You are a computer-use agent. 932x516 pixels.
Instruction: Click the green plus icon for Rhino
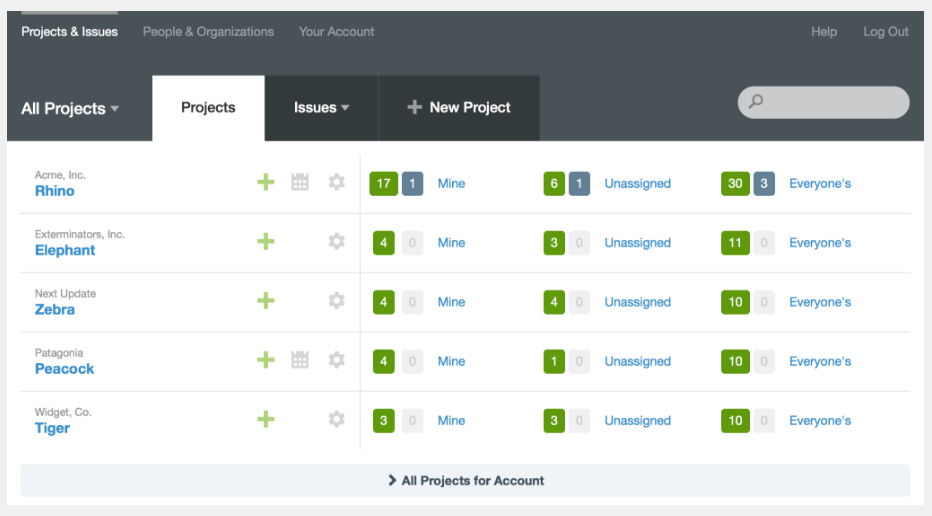[x=265, y=182]
